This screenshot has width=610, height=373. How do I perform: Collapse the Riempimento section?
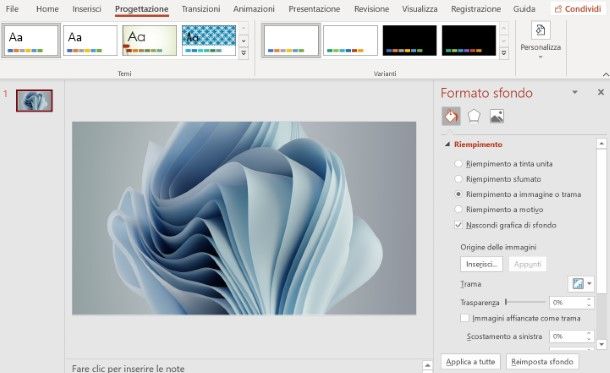coord(447,144)
